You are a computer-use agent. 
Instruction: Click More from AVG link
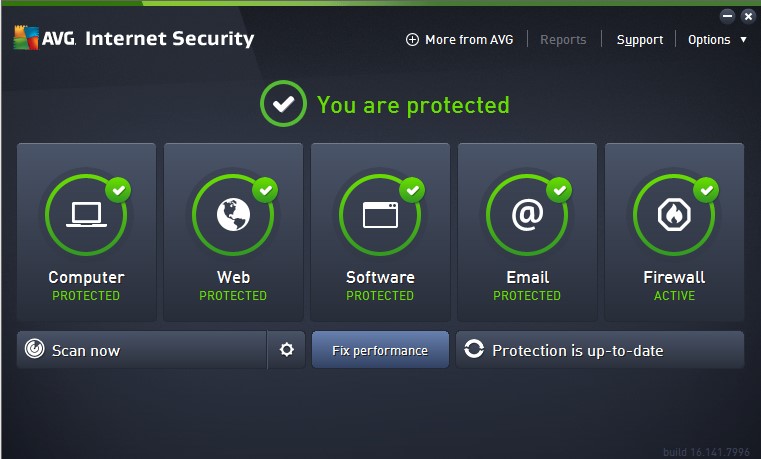click(x=469, y=40)
